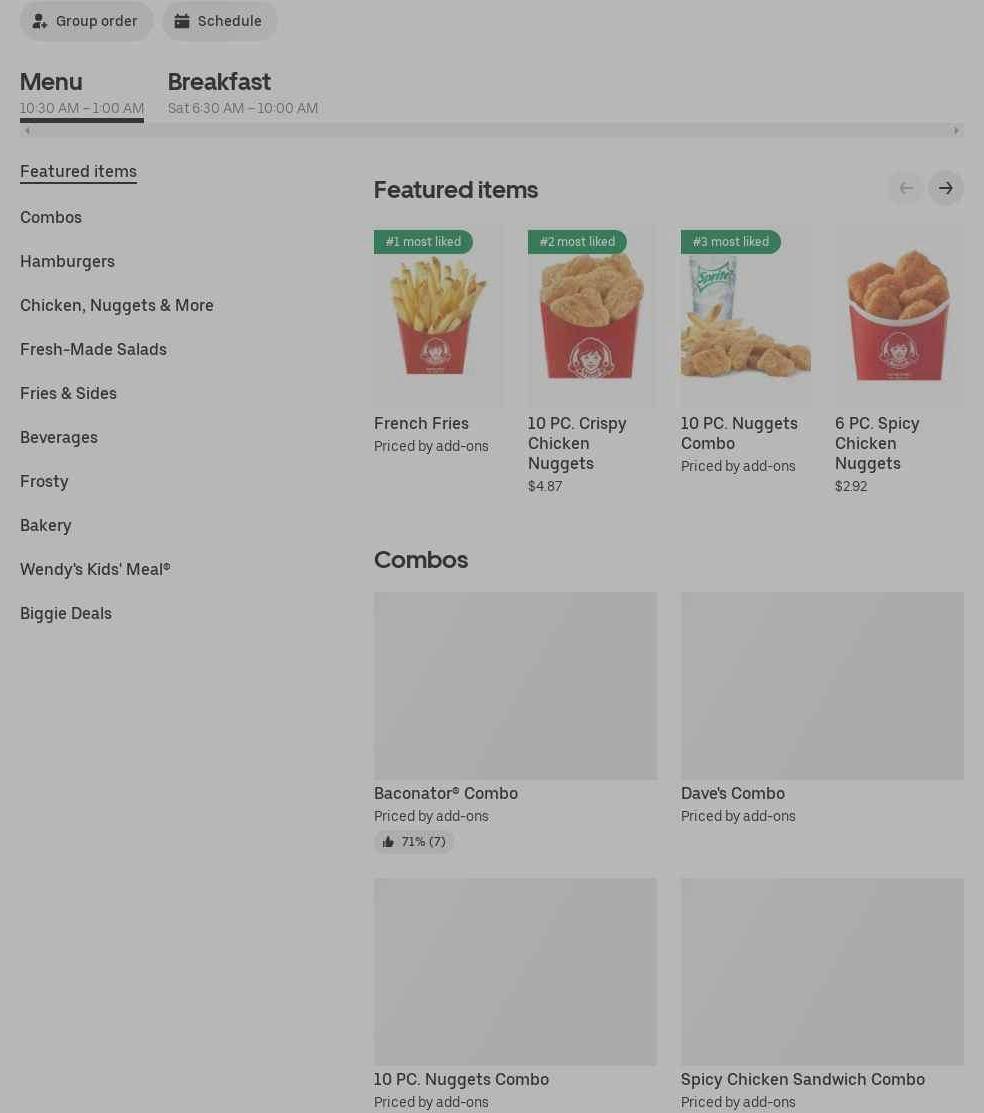Image resolution: width=984 pixels, height=1113 pixels.
Task: Jump to Hamburgers category
Action: pyautogui.click(x=67, y=261)
